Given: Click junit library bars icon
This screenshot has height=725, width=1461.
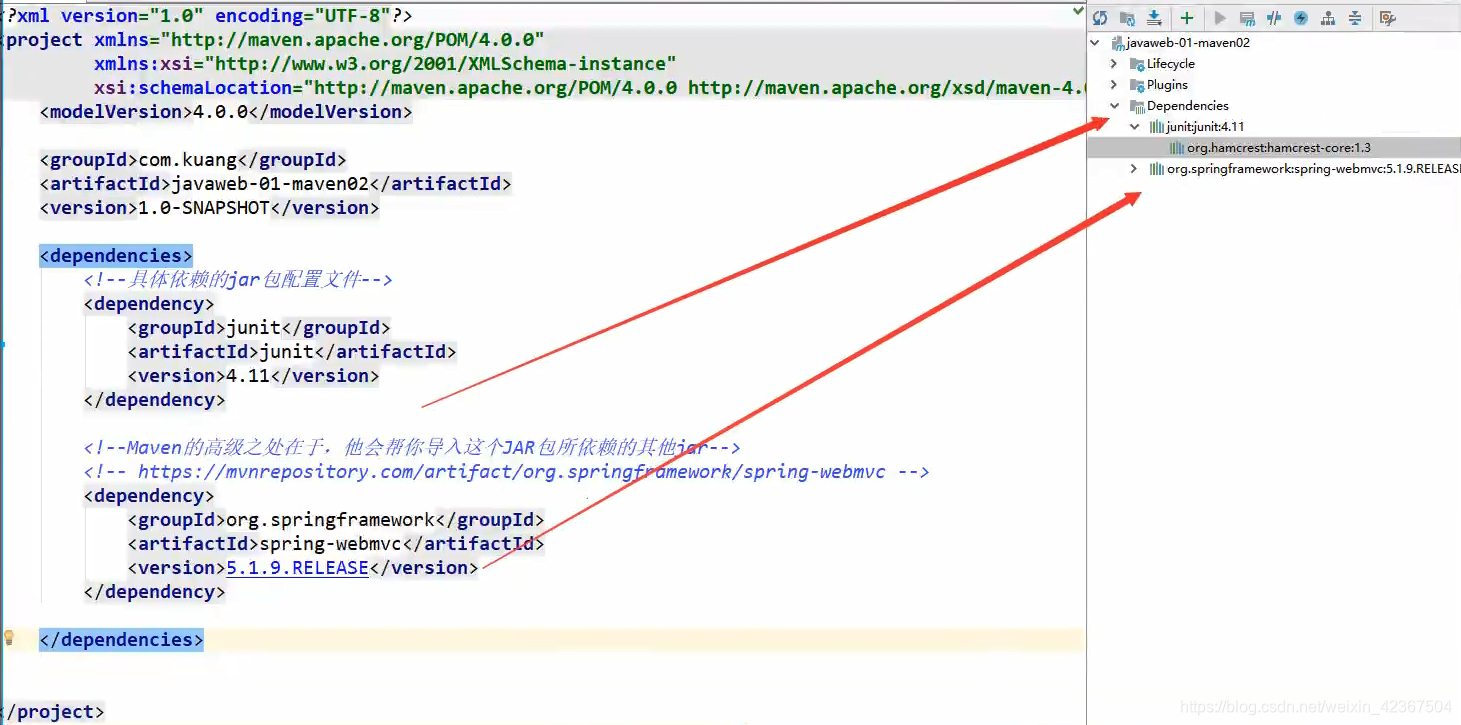Looking at the screenshot, I should (1156, 127).
